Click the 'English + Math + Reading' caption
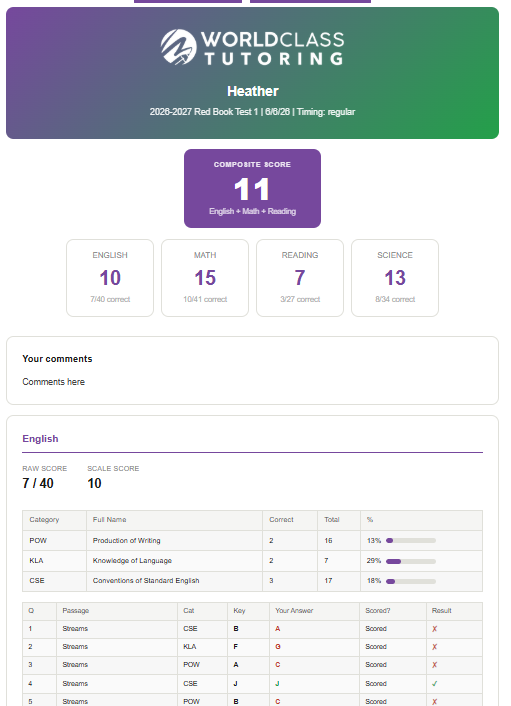Viewport: 511px width, 706px height. pyautogui.click(x=252, y=211)
